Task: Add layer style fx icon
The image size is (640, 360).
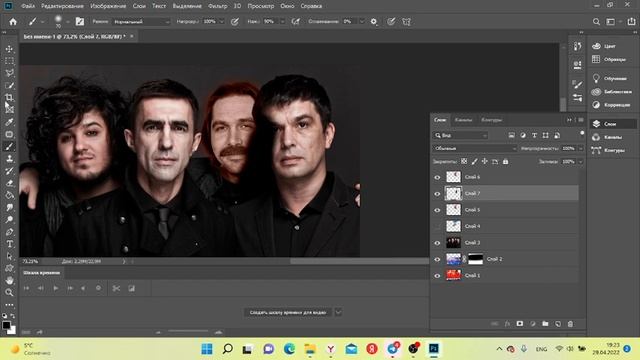Action: tap(507, 324)
